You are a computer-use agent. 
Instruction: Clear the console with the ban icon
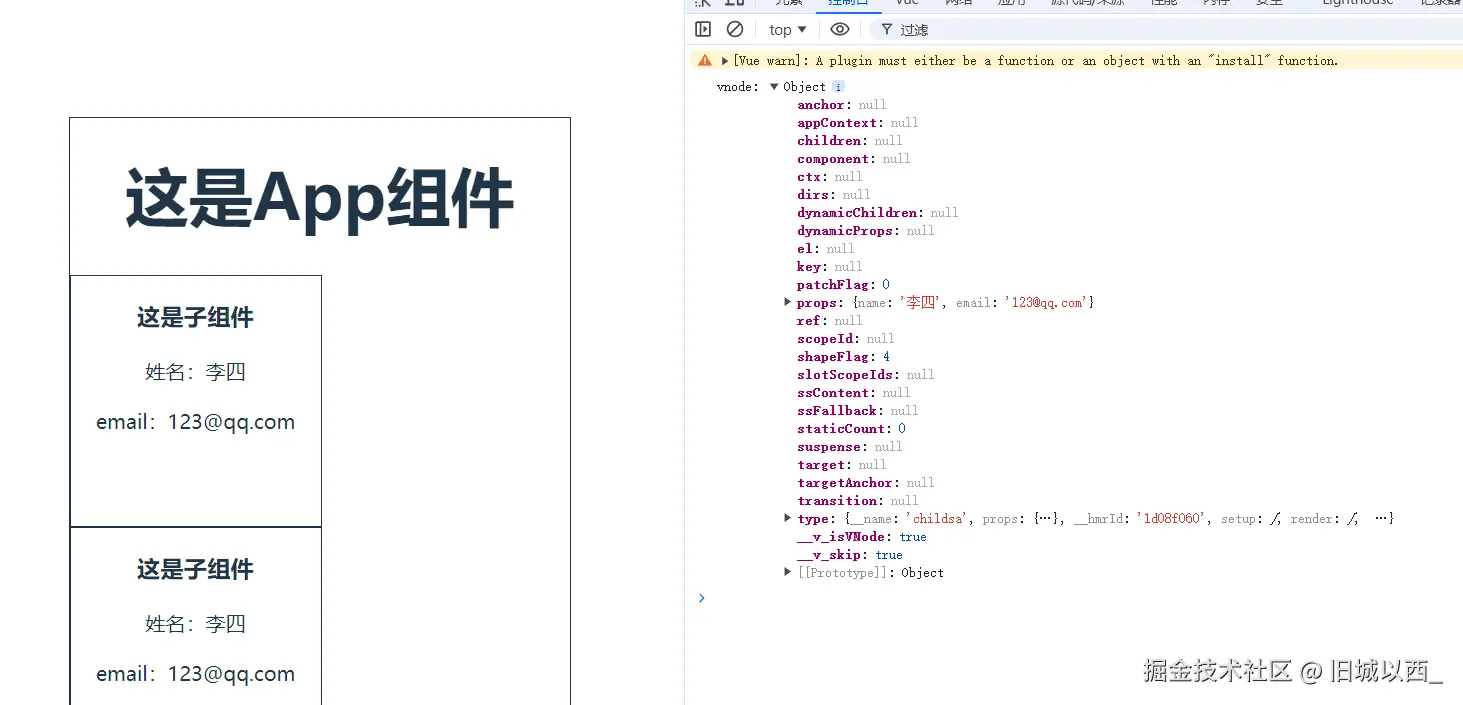click(735, 29)
